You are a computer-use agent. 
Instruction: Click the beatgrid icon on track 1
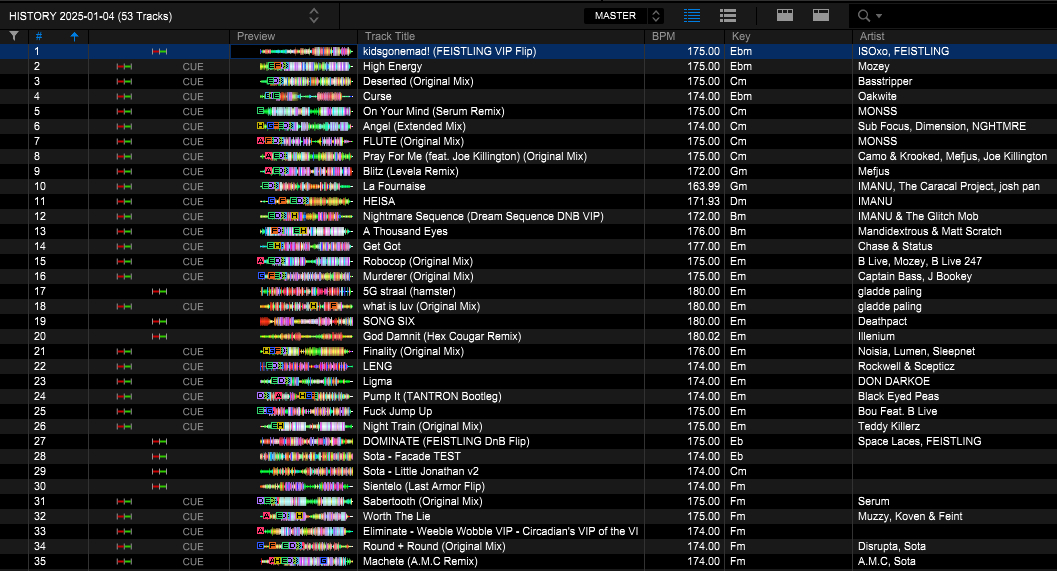159,51
